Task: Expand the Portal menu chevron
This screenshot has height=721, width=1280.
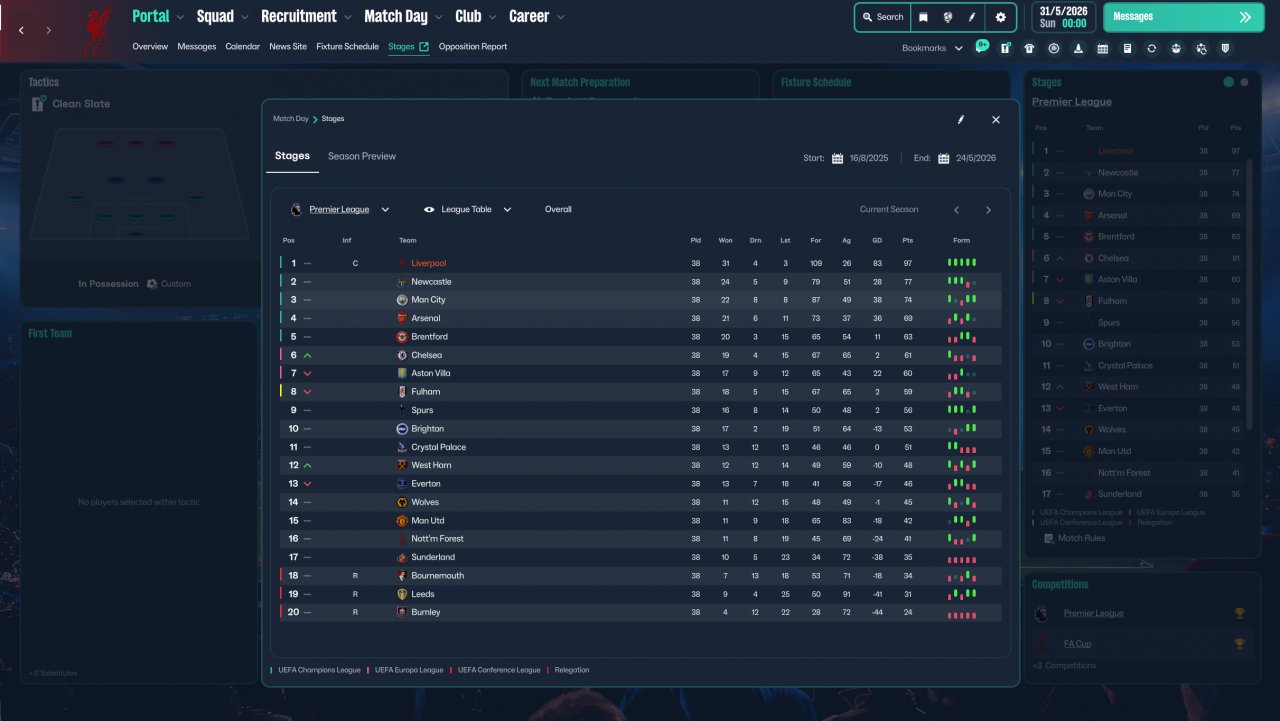Action: click(x=180, y=17)
